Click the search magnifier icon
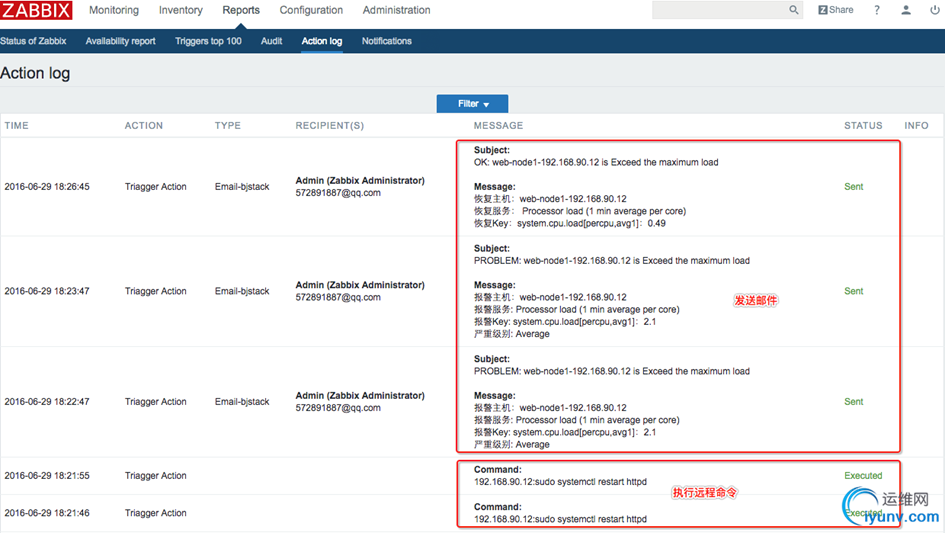 click(794, 10)
